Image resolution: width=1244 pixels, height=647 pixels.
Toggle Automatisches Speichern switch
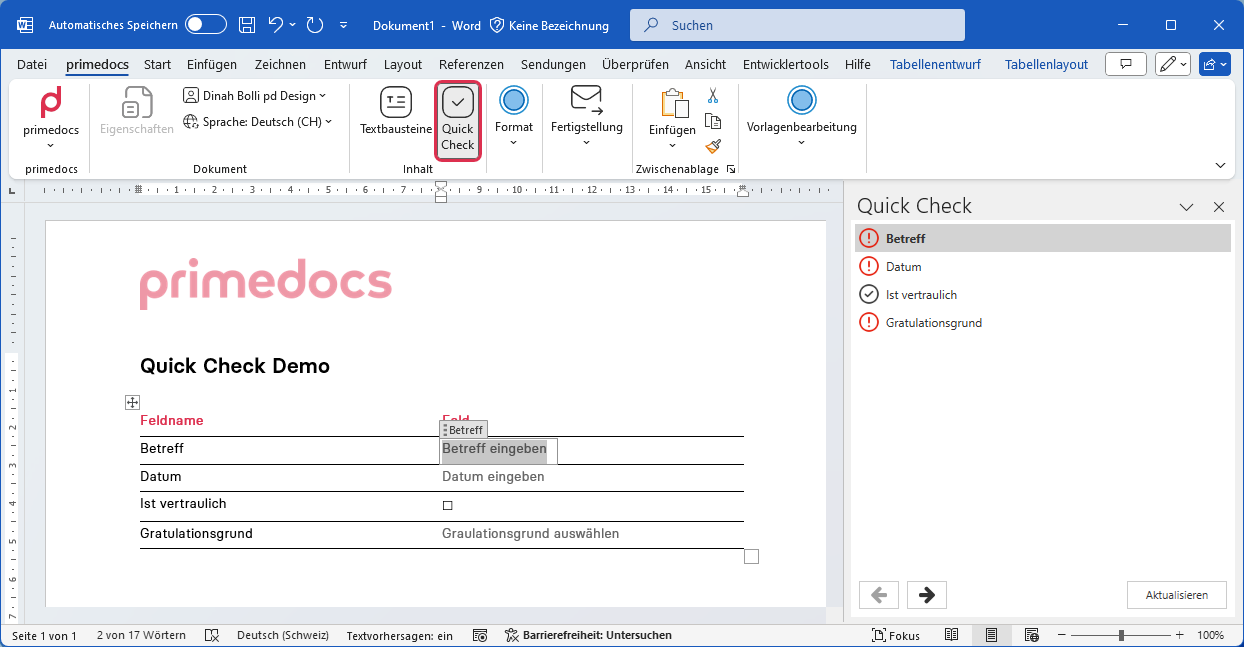pos(206,25)
